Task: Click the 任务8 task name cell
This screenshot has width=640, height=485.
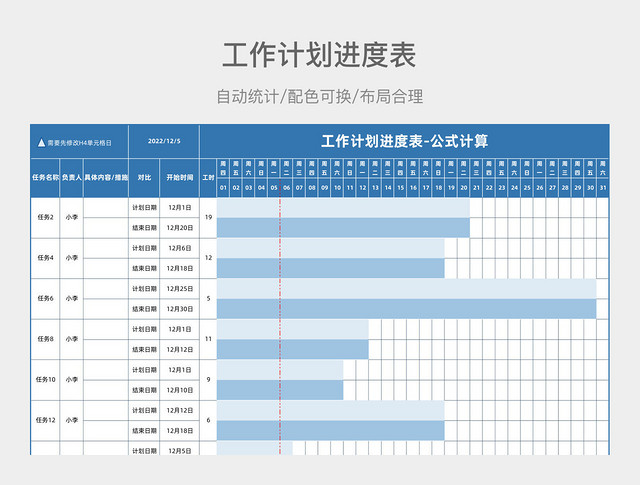Action: coord(45,339)
